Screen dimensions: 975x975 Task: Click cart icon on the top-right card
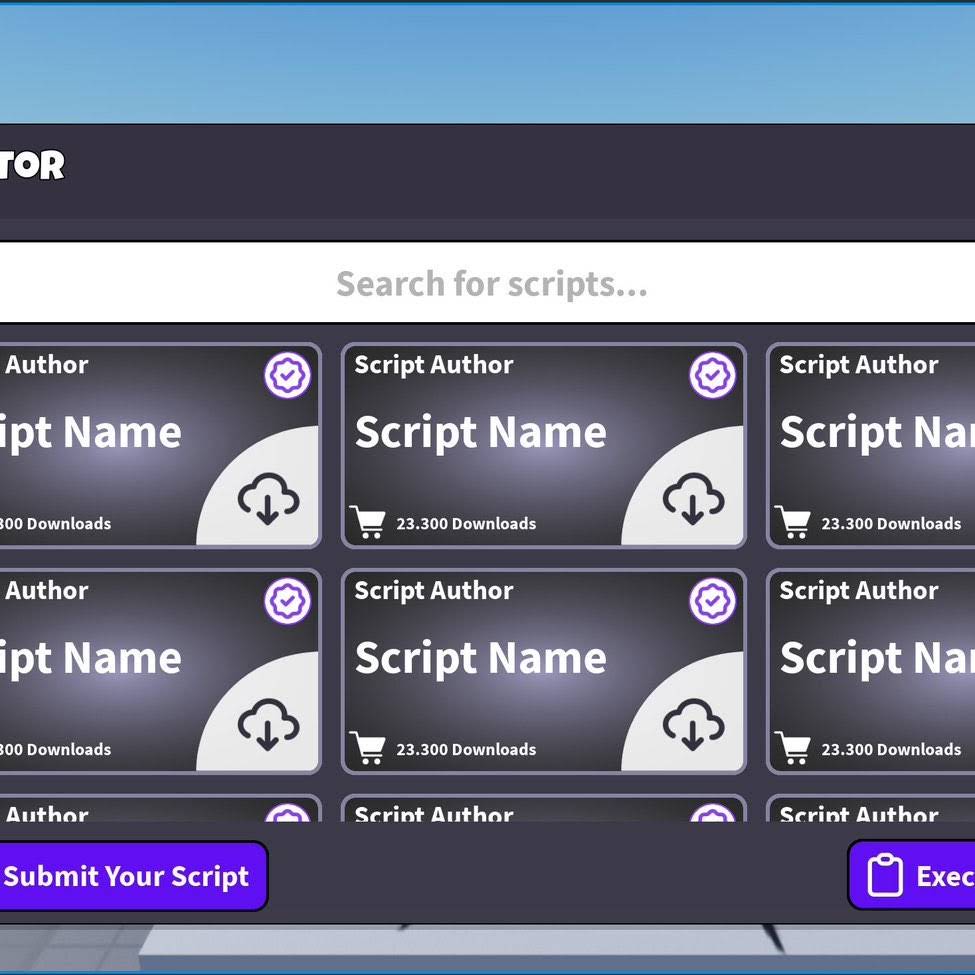792,522
